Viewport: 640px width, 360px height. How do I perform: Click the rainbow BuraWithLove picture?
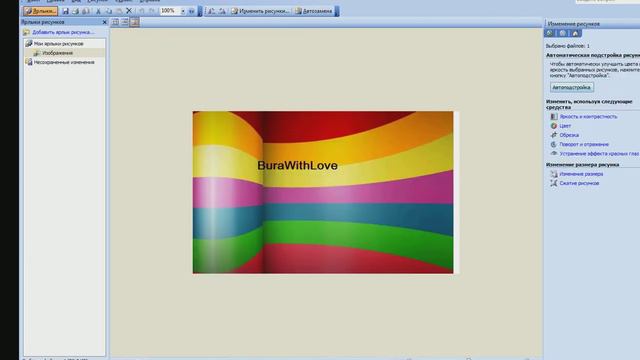point(323,192)
